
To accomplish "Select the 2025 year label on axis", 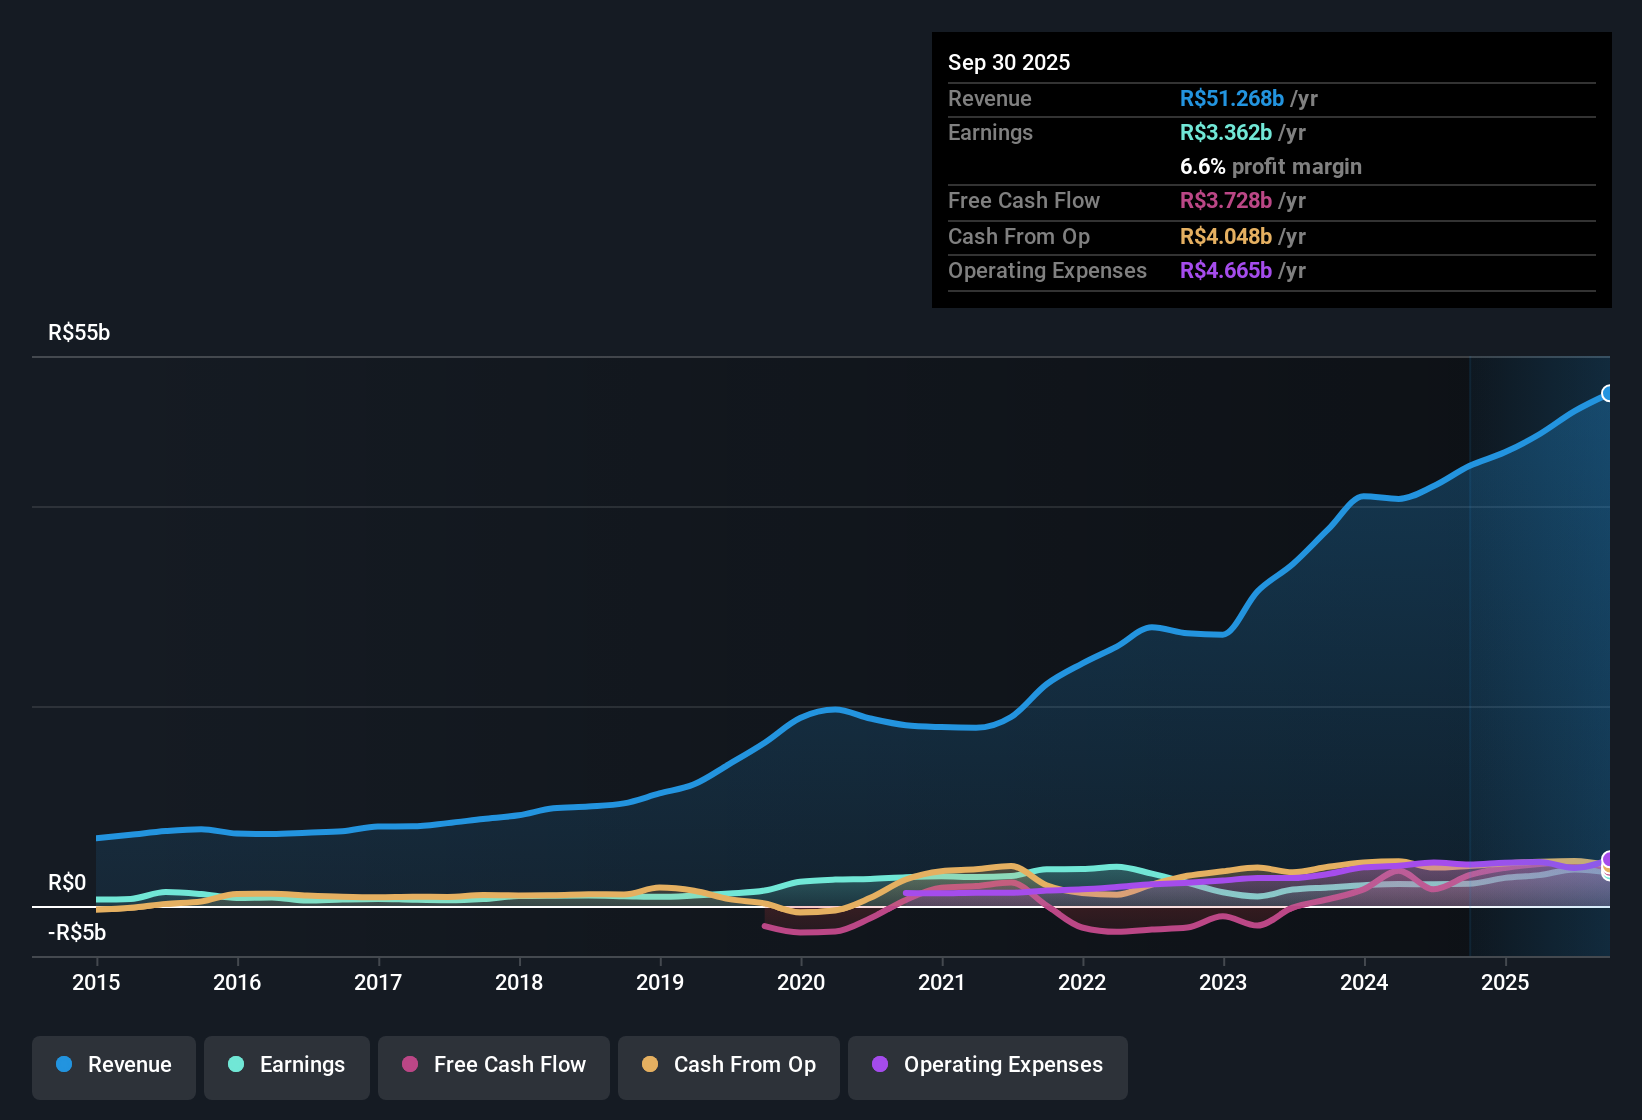I will [x=1506, y=983].
